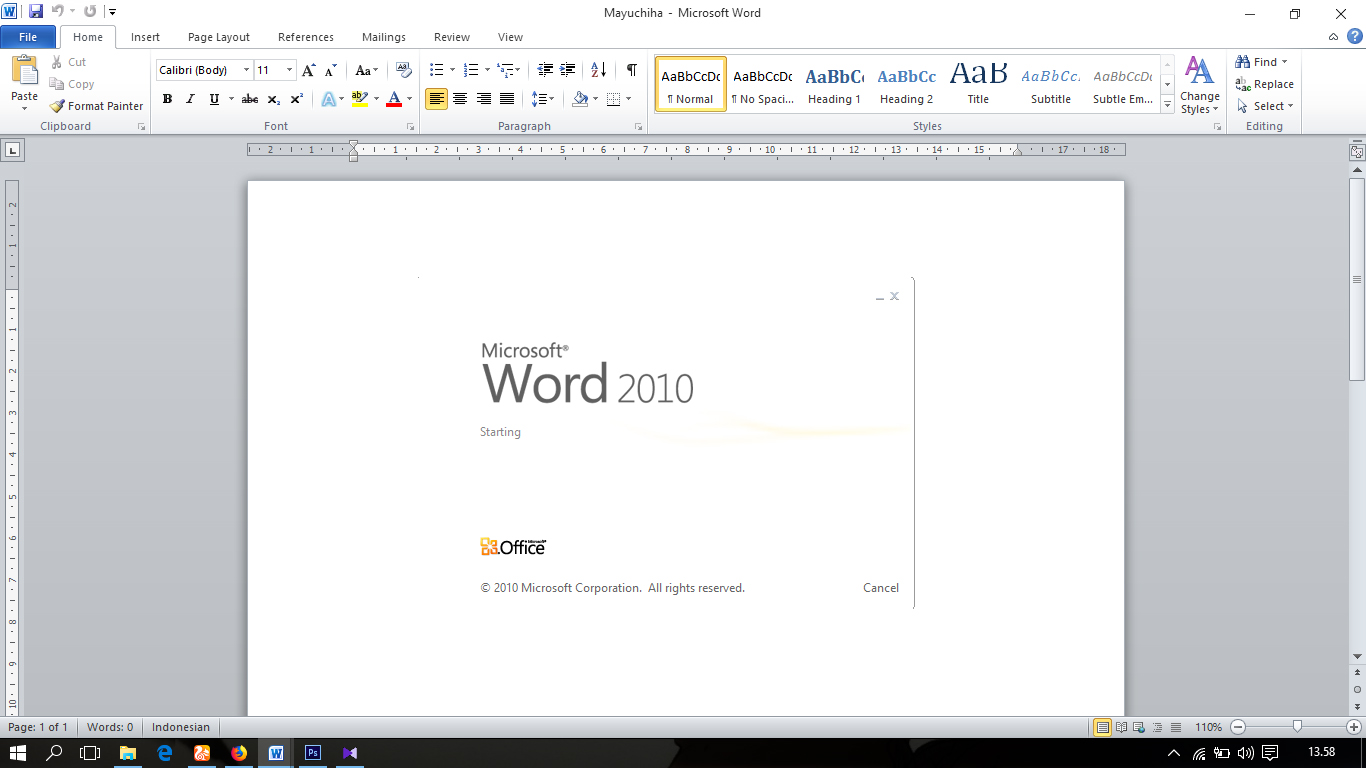This screenshot has height=768, width=1366.
Task: Click the Words: 0 counter
Action: pyautogui.click(x=109, y=727)
